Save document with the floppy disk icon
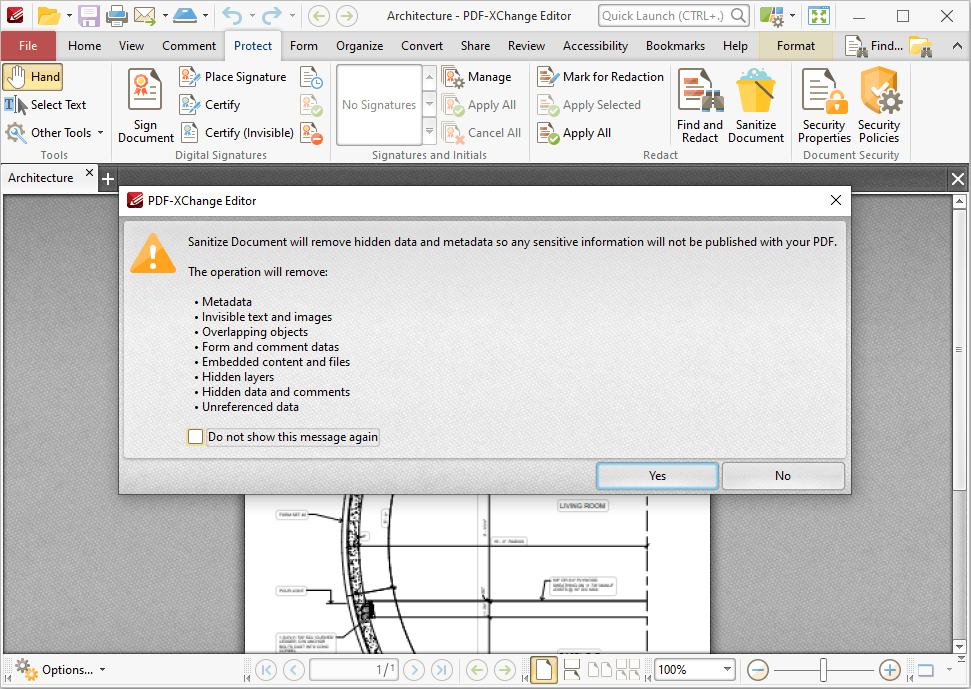971x689 pixels. coord(89,15)
